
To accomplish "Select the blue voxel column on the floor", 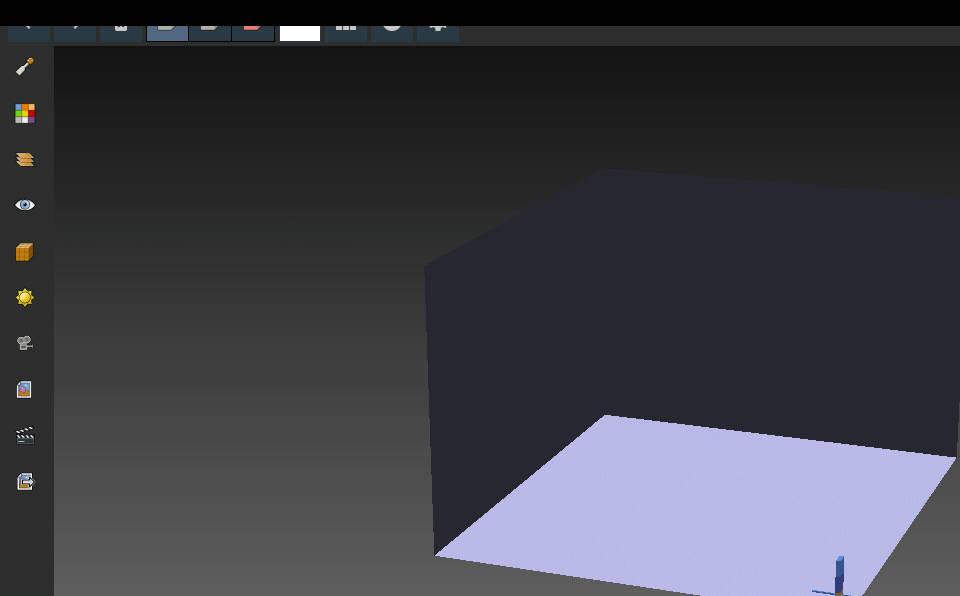I will pos(839,573).
